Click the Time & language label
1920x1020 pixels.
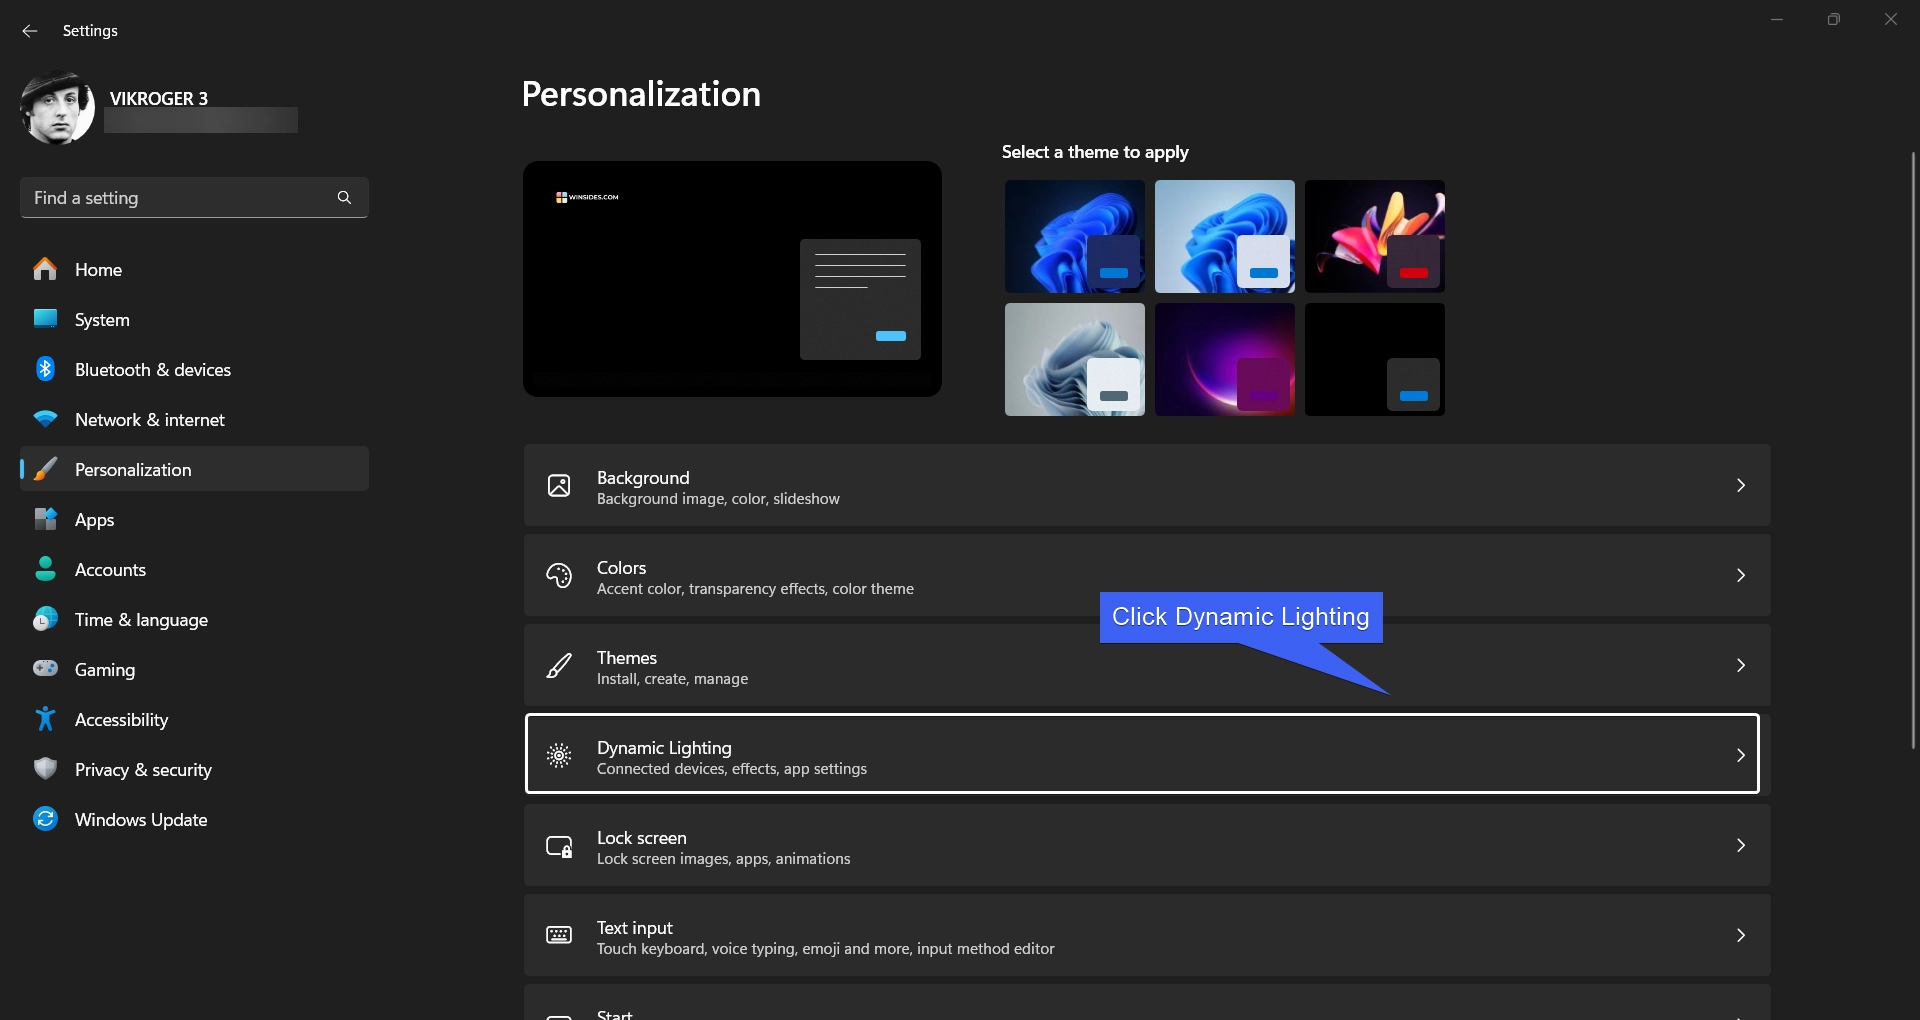tap(141, 620)
